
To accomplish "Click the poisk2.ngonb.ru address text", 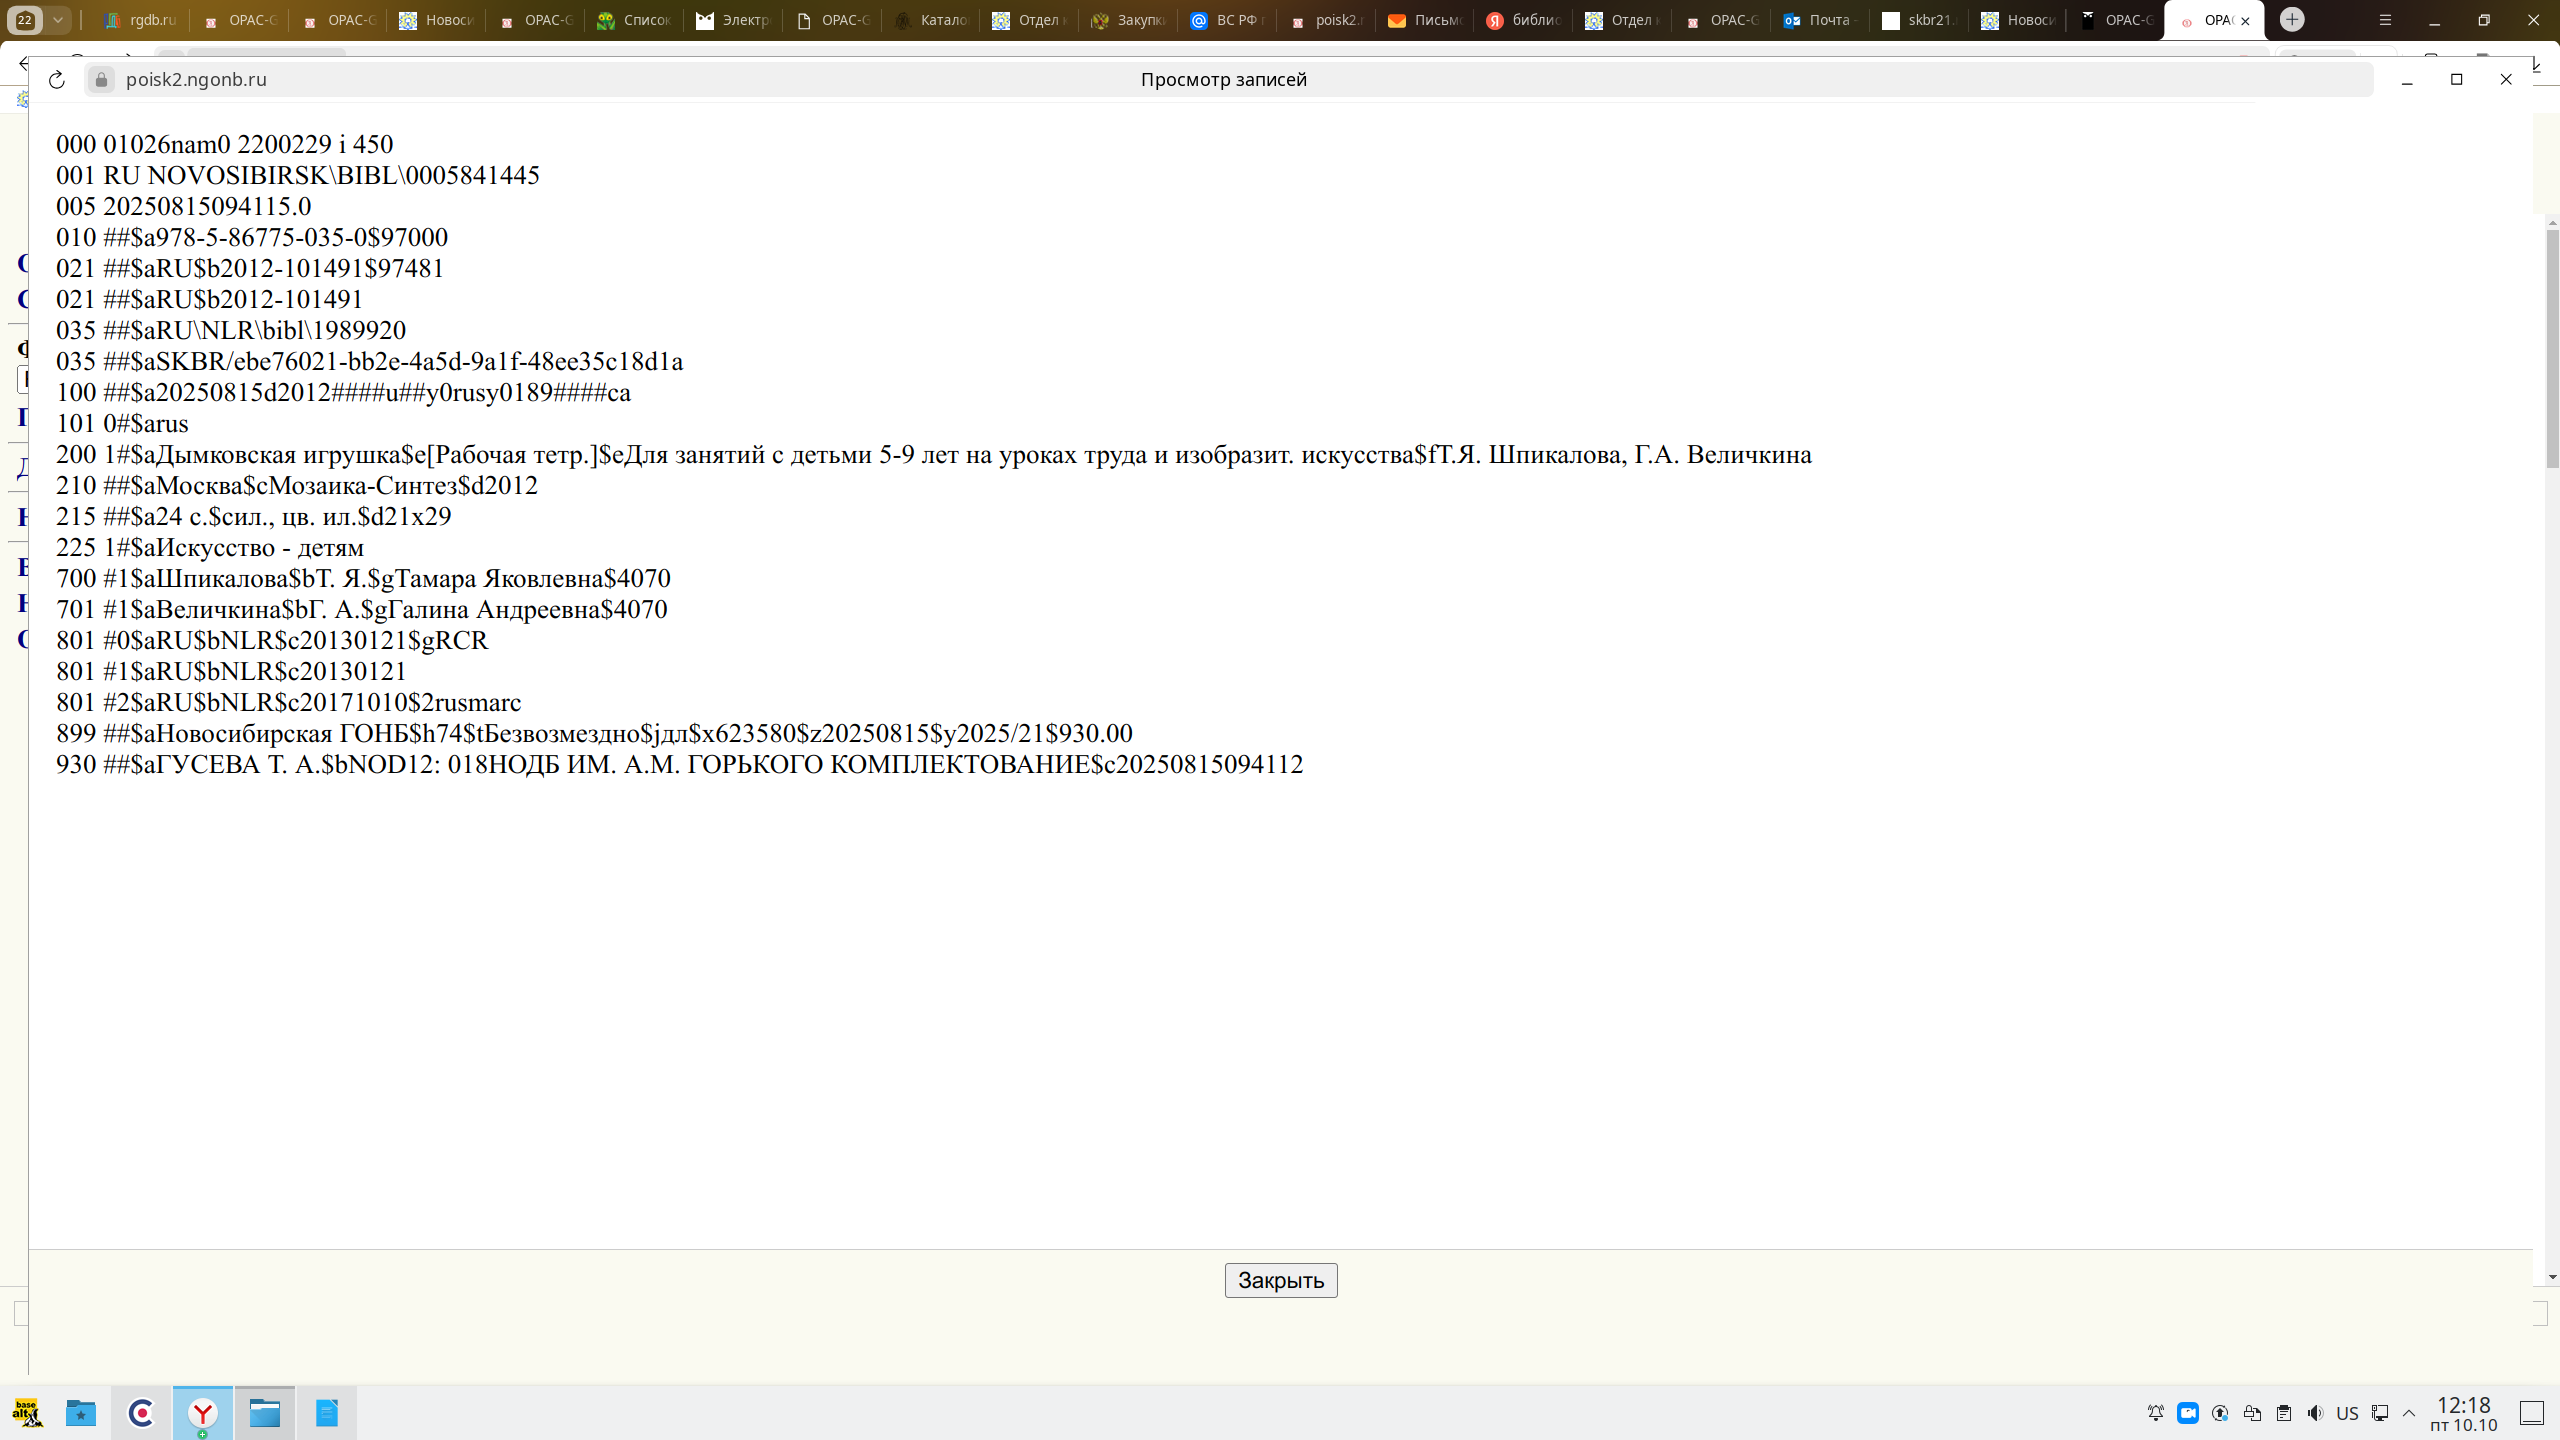I will (196, 80).
